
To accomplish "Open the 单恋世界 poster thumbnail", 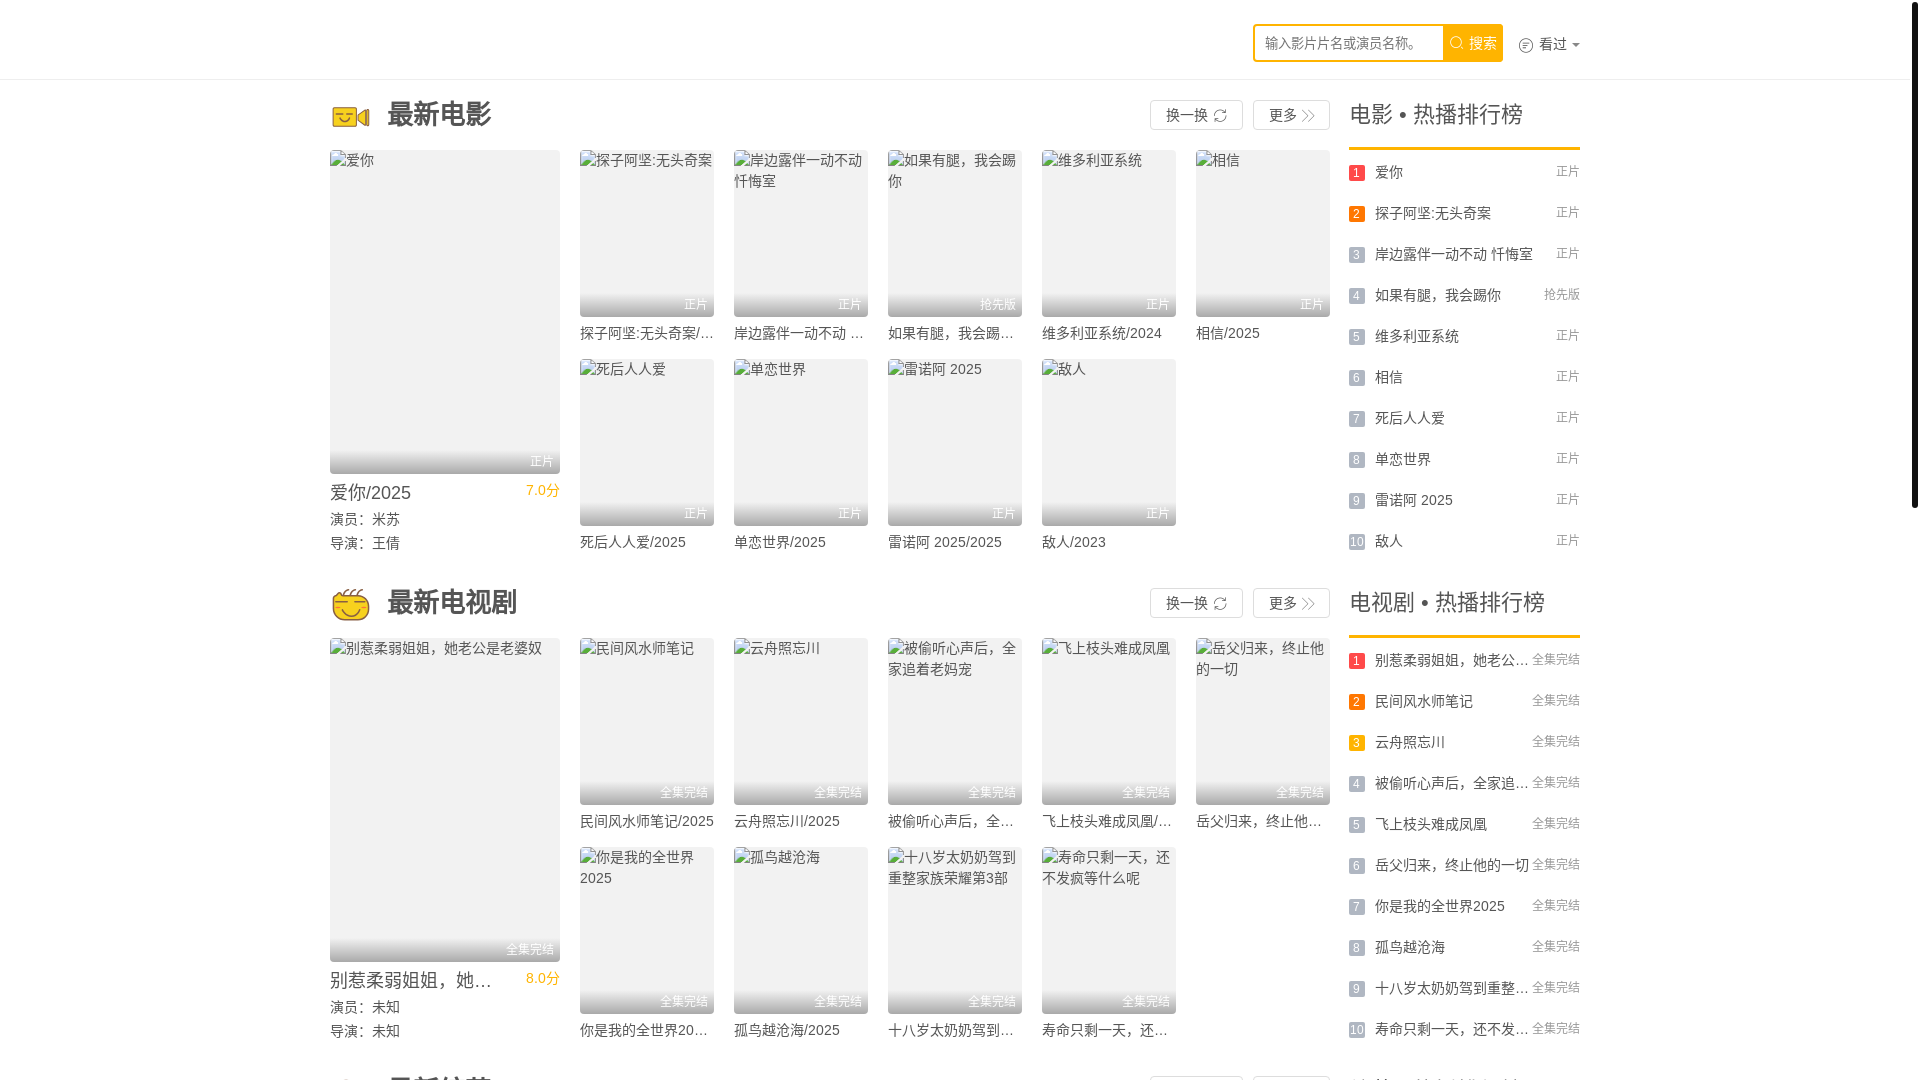I will [801, 442].
